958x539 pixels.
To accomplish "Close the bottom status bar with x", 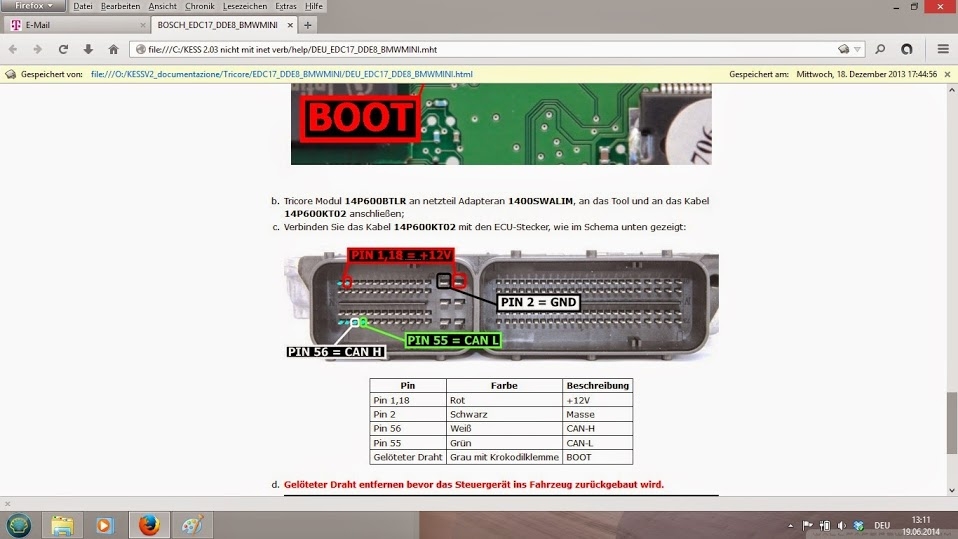I will (7, 504).
